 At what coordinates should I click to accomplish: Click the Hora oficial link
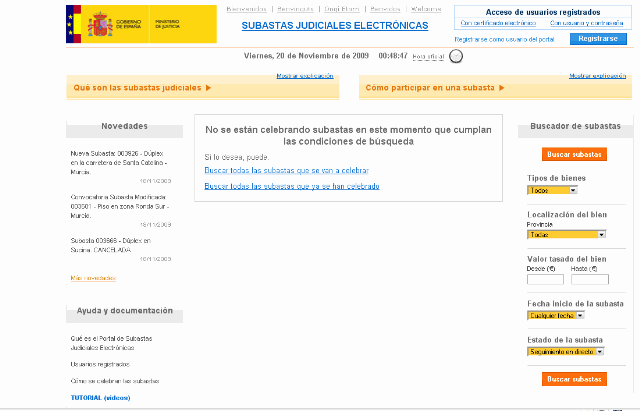coord(428,56)
